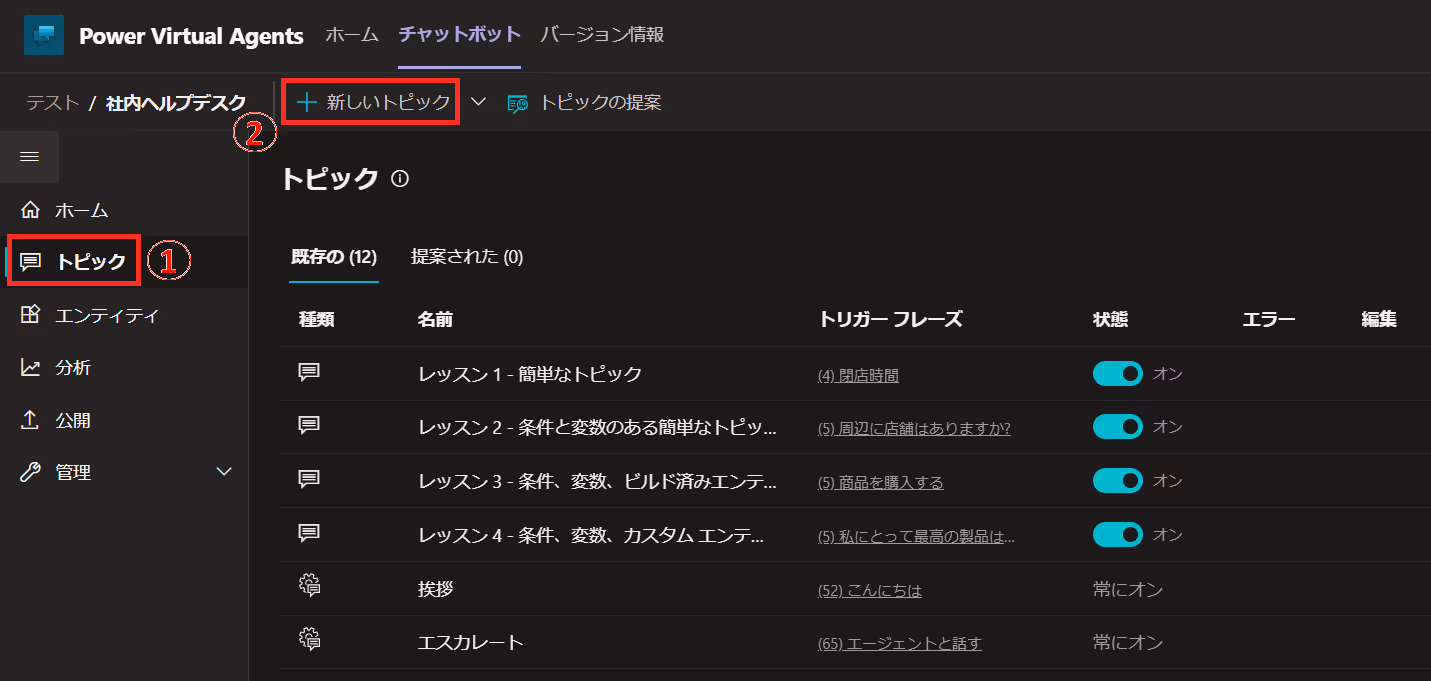1431x681 pixels.
Task: Click the topic icon in the レッスン 2 row
Action: point(309,426)
